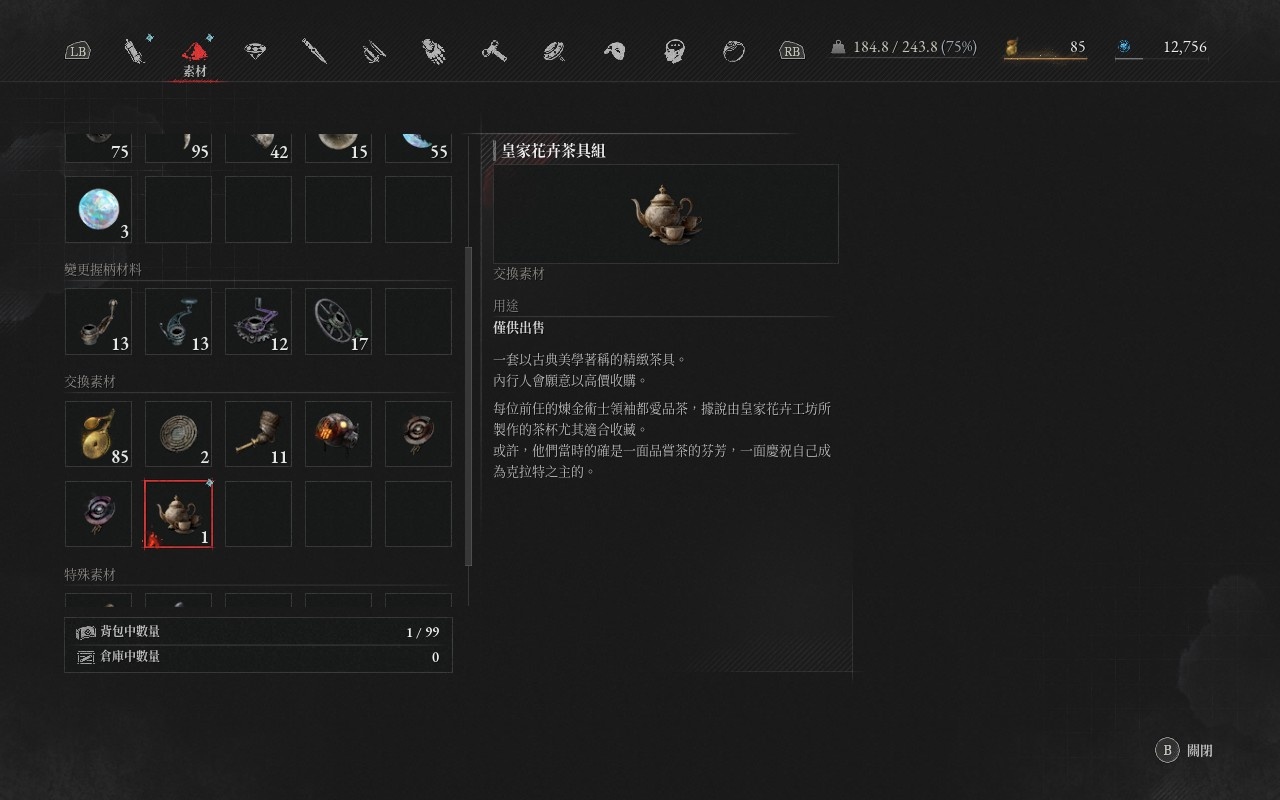Close the menu with B 關閉
The width and height of the screenshot is (1280, 800).
point(1185,750)
